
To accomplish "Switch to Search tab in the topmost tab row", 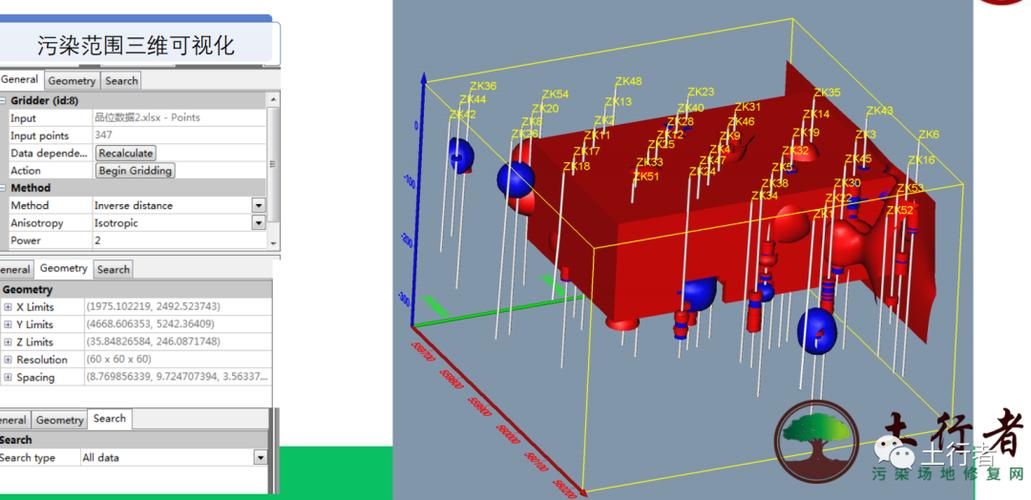I will tap(122, 80).
